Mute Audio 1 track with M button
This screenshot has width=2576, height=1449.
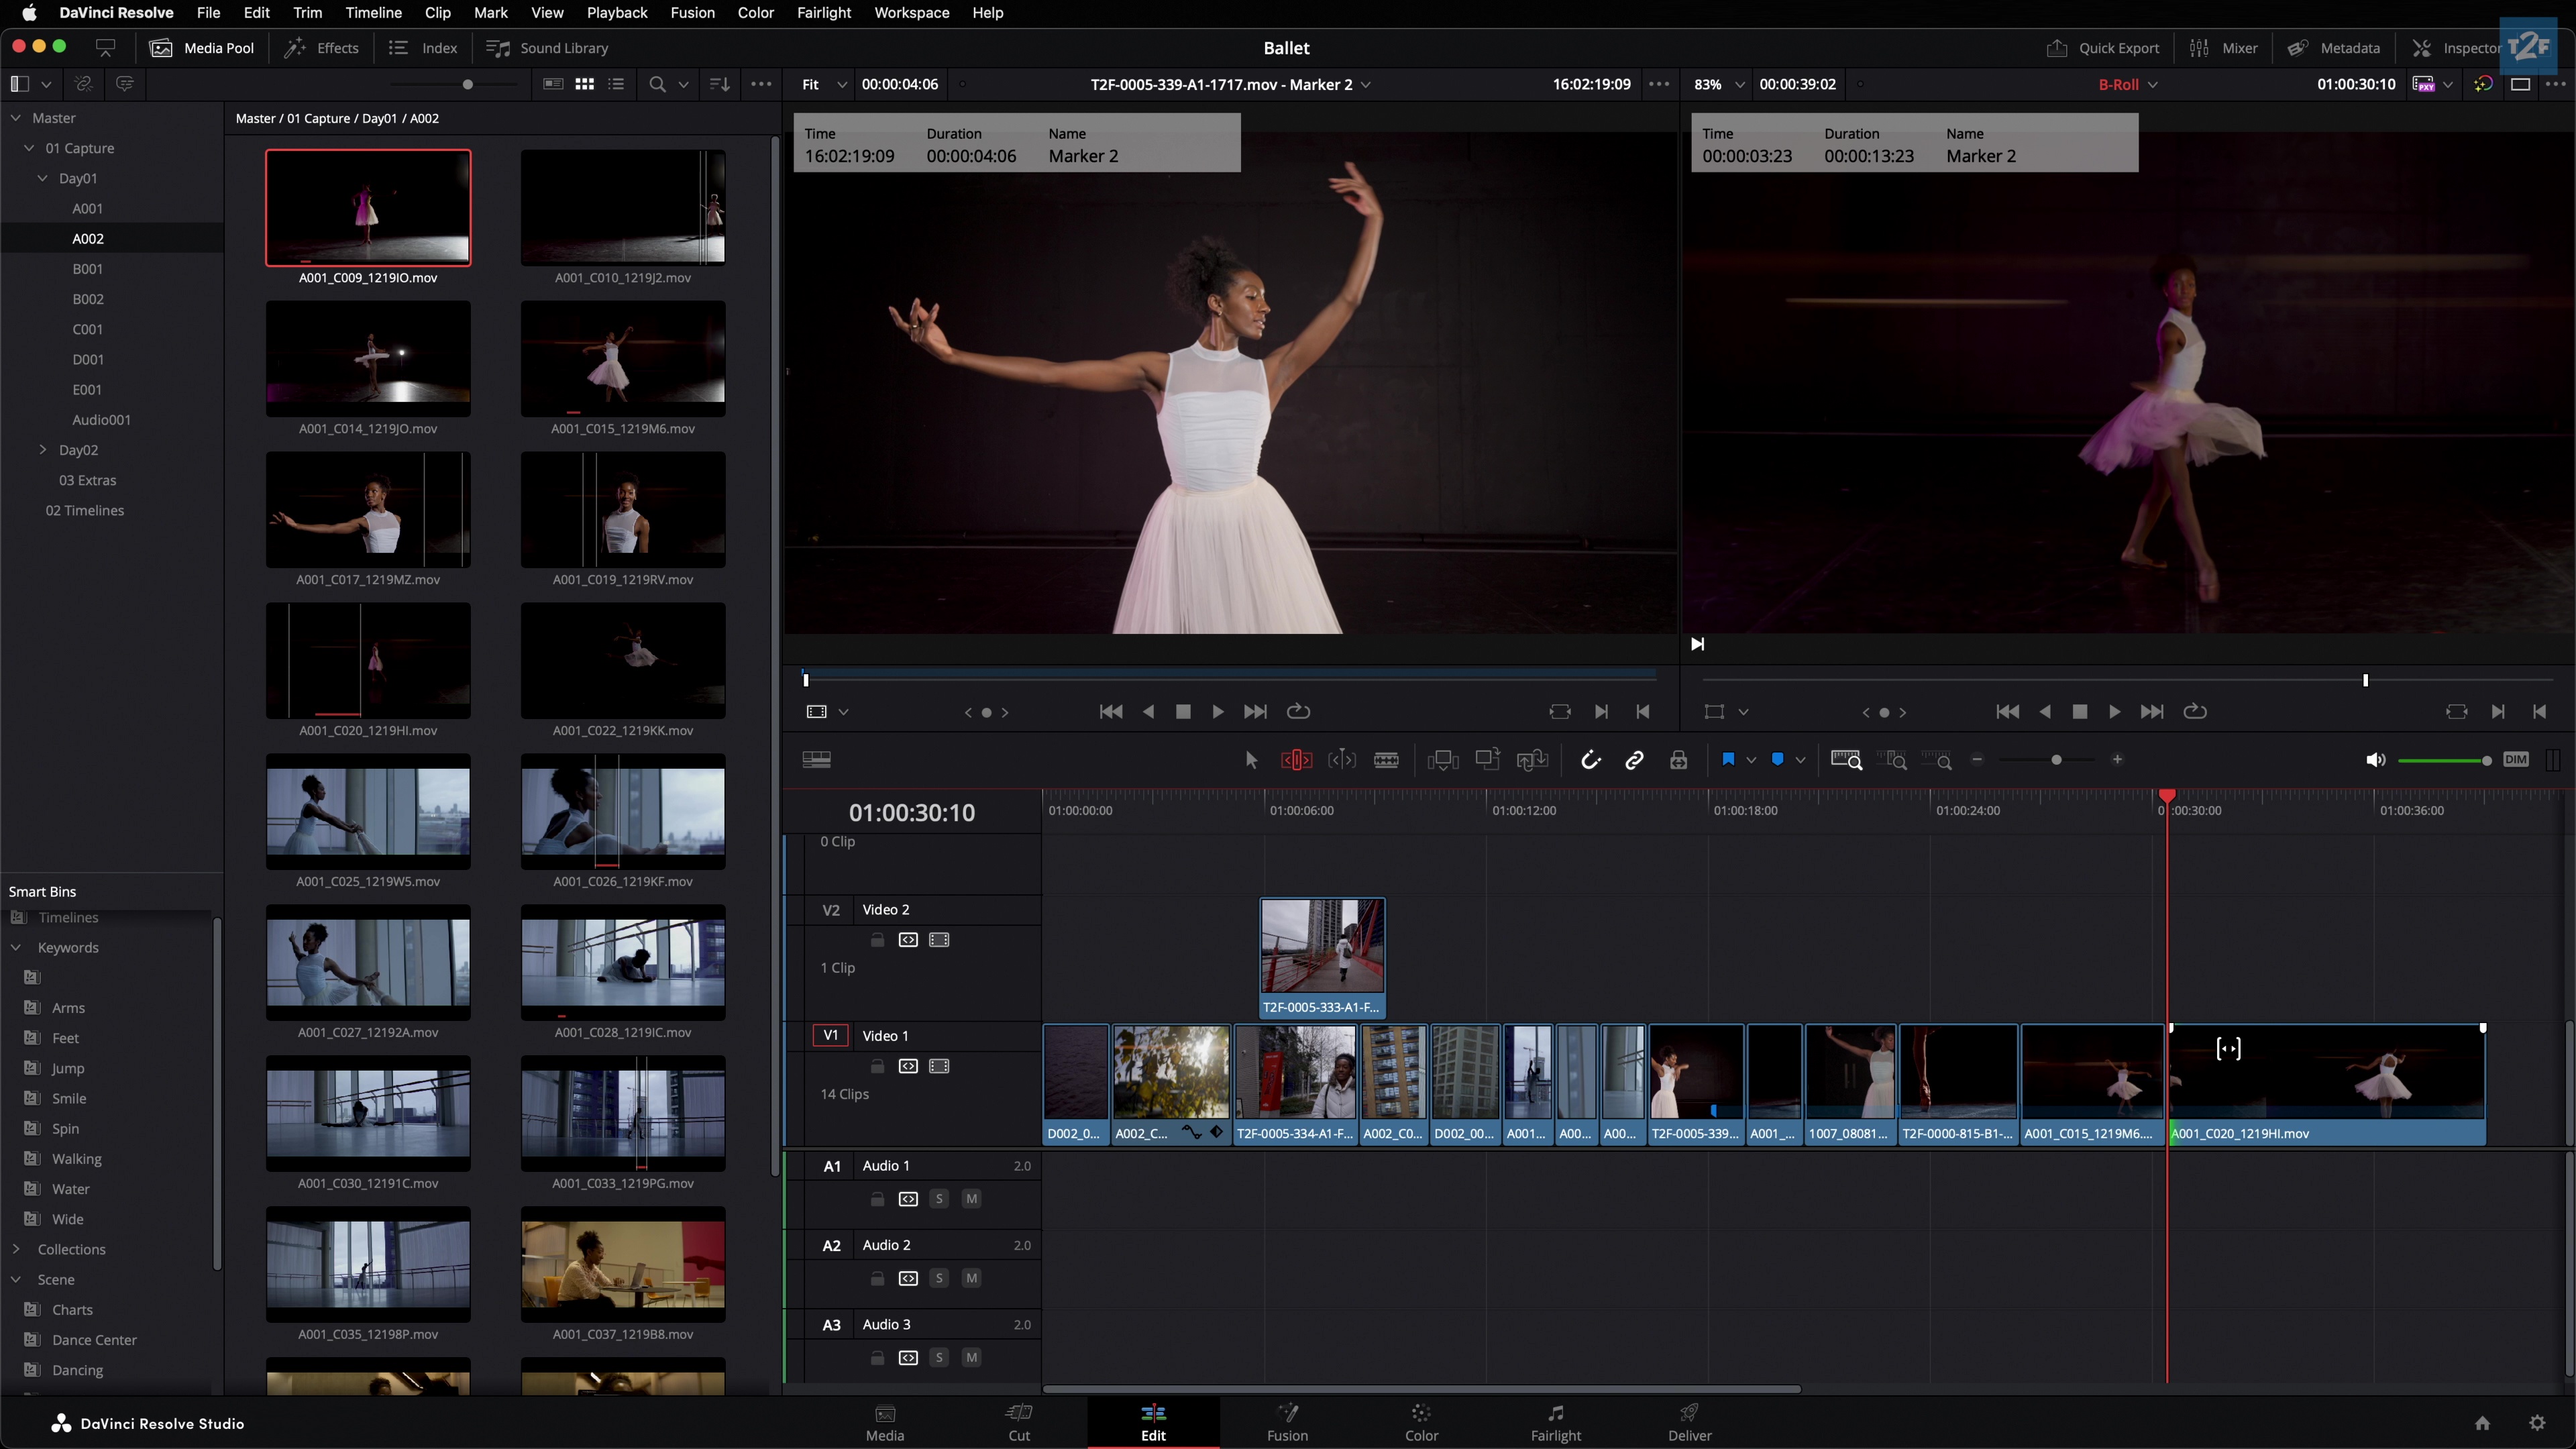(970, 1198)
